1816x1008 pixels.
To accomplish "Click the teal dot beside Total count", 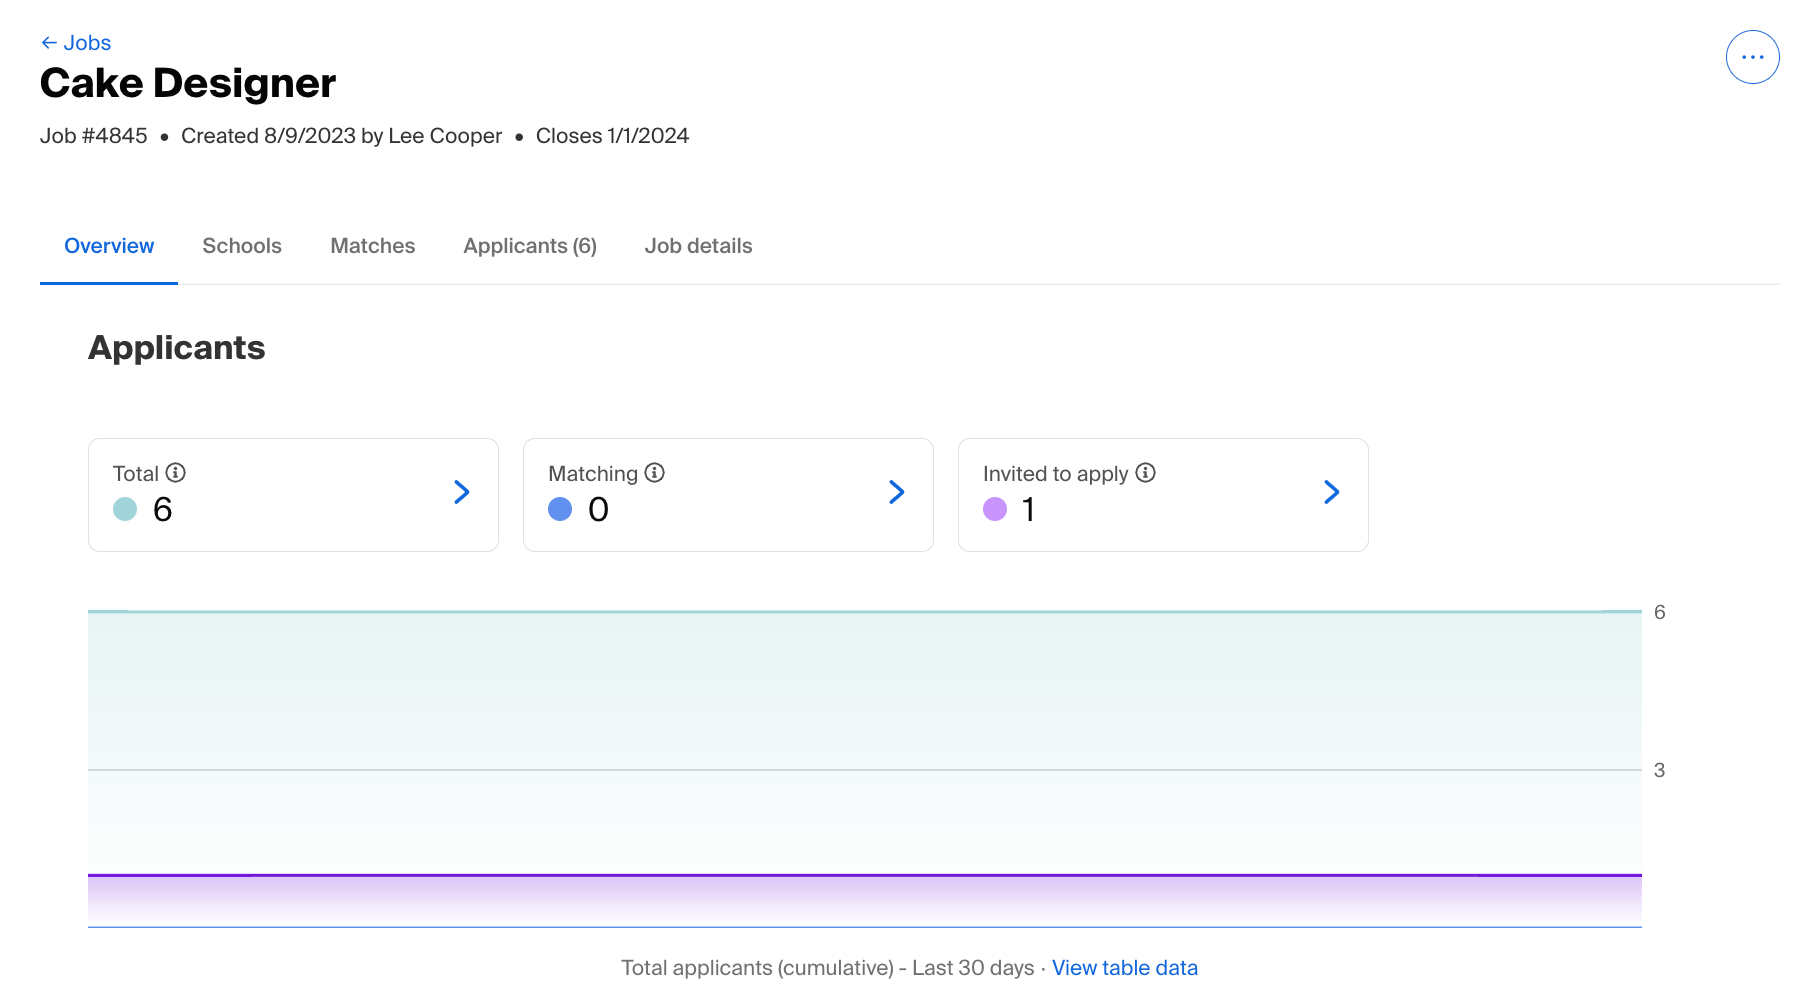I will click(x=125, y=509).
